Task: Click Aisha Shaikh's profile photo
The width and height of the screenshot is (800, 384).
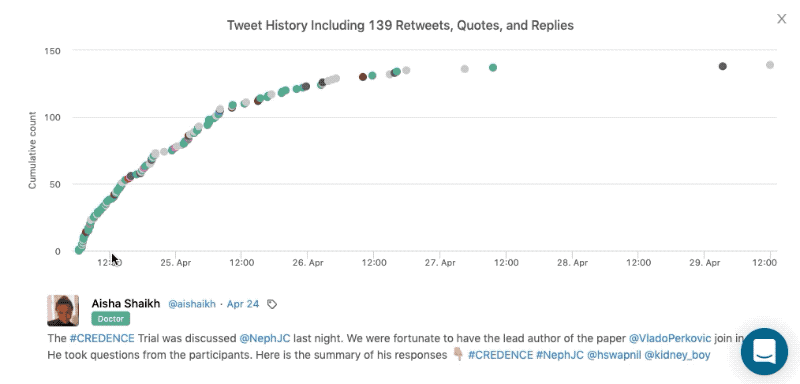Action: click(x=63, y=310)
